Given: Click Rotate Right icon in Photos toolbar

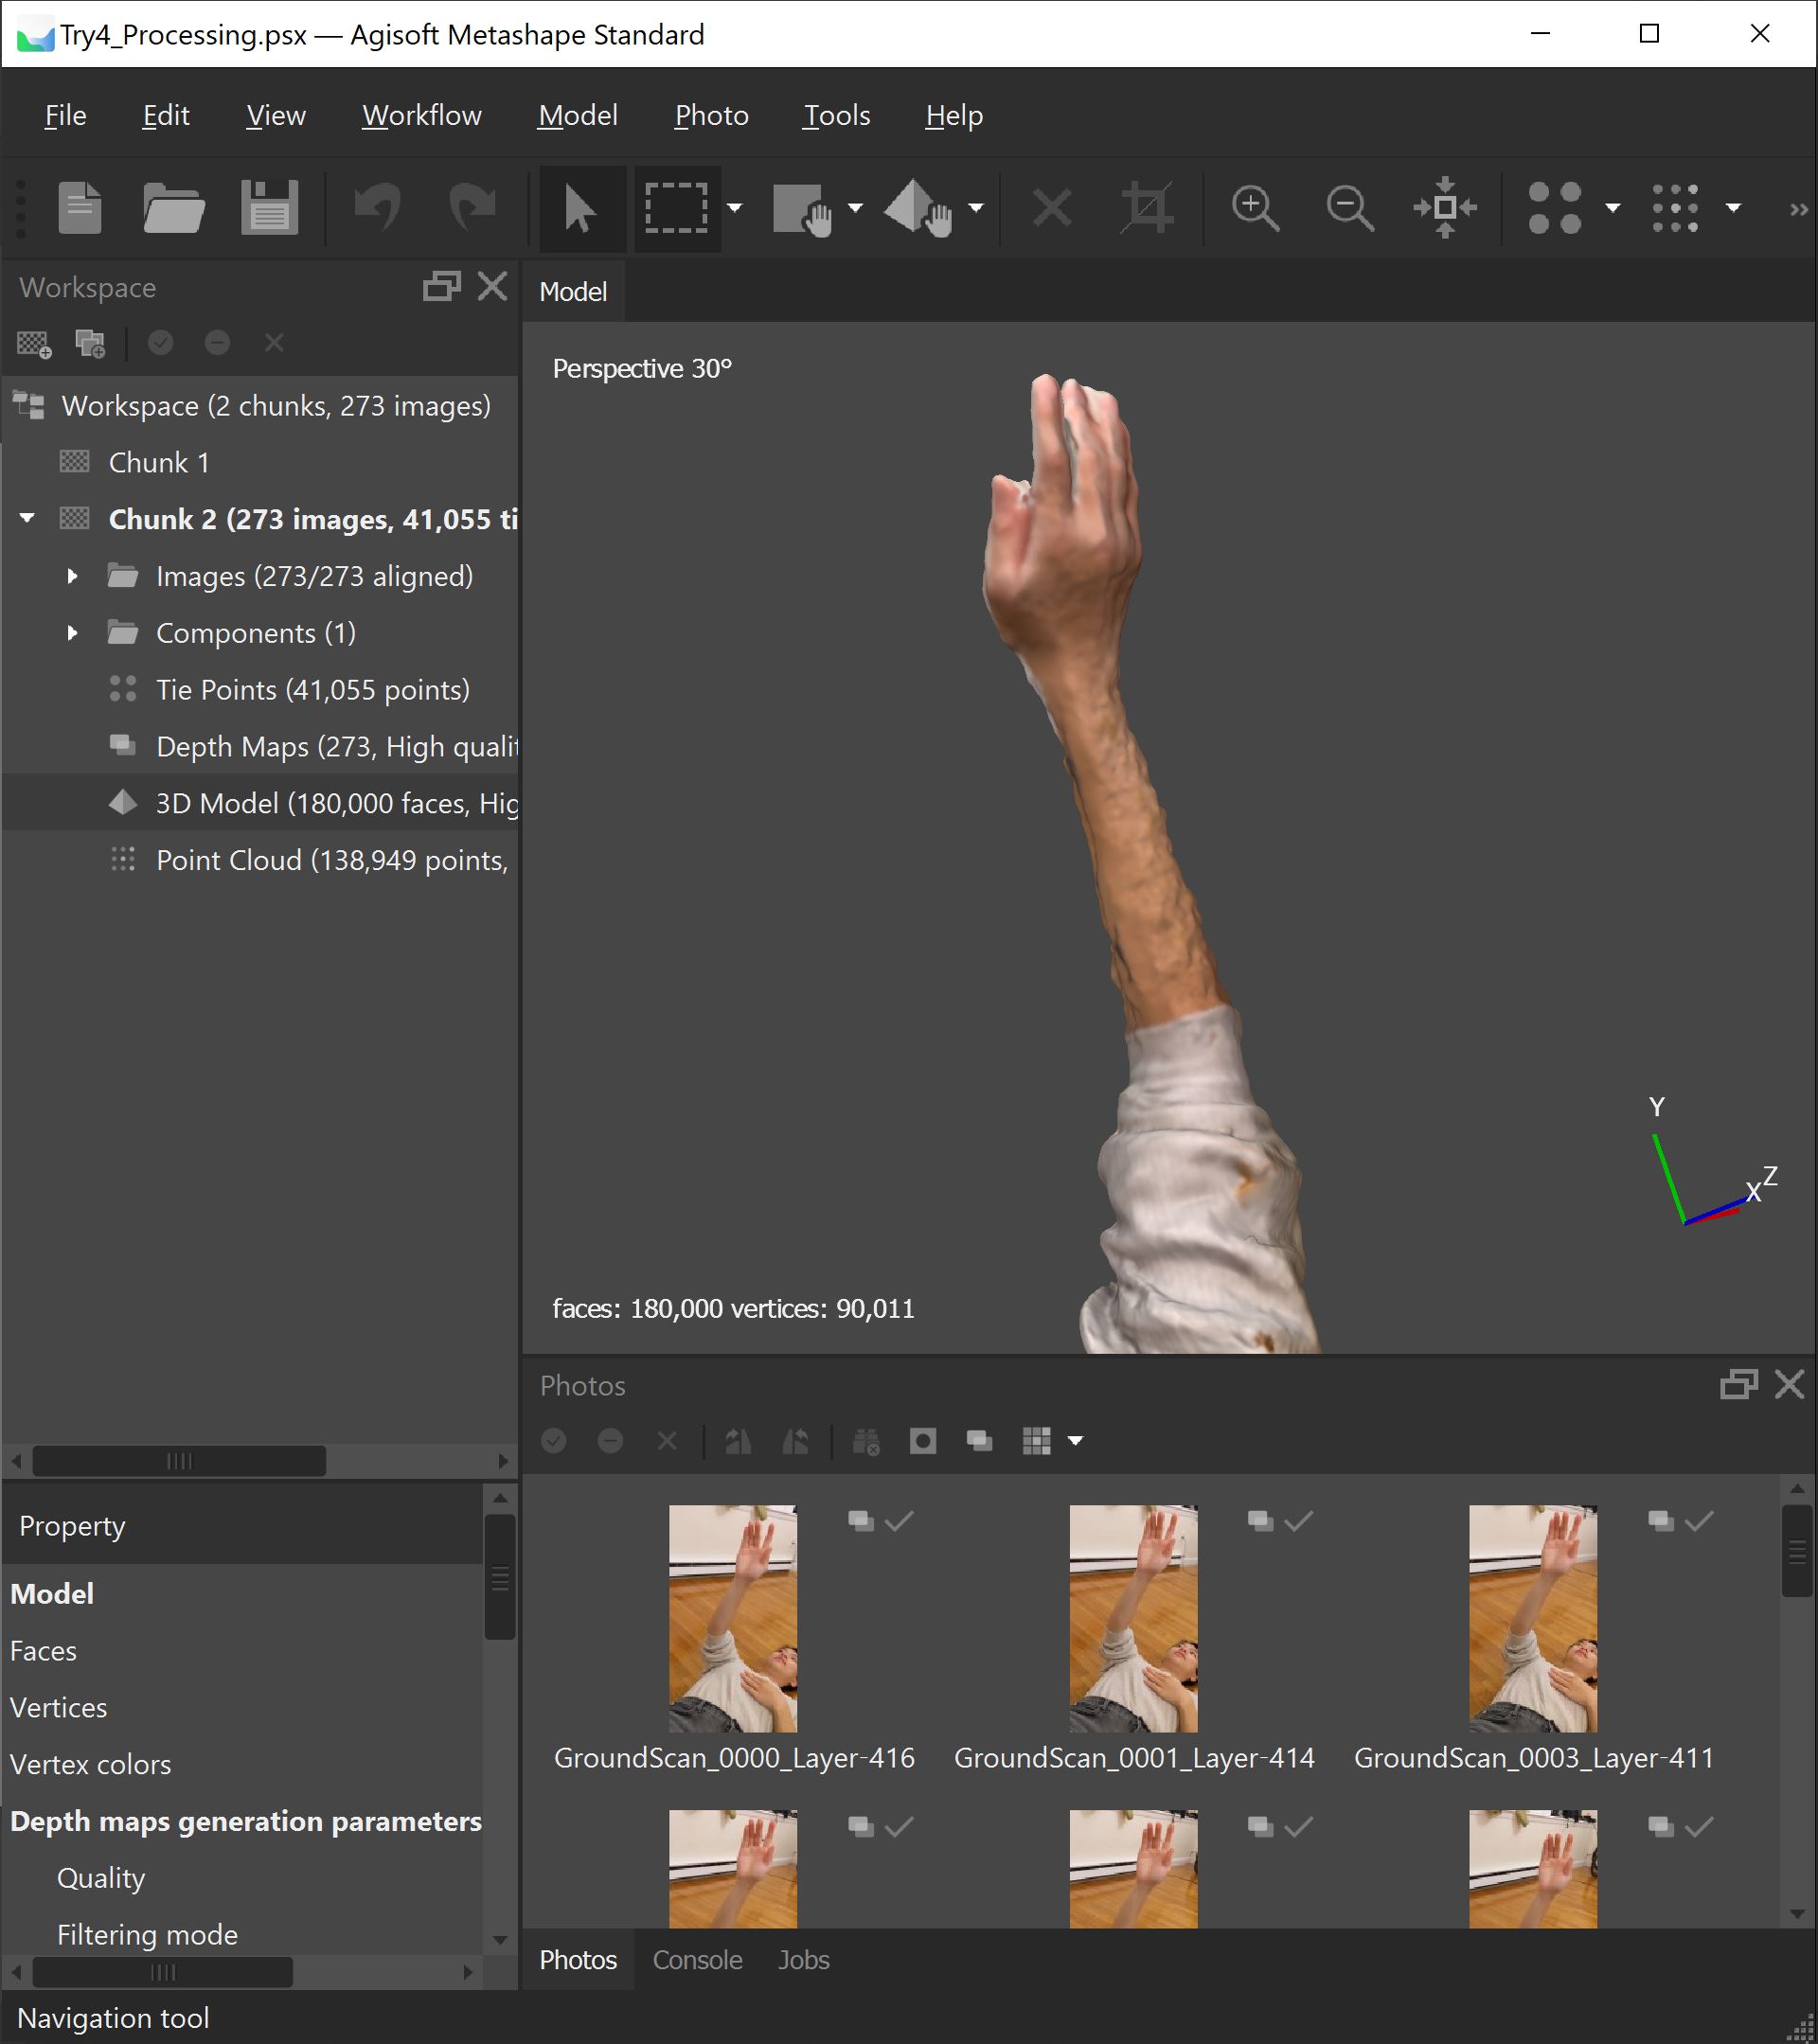Looking at the screenshot, I should (x=795, y=1441).
